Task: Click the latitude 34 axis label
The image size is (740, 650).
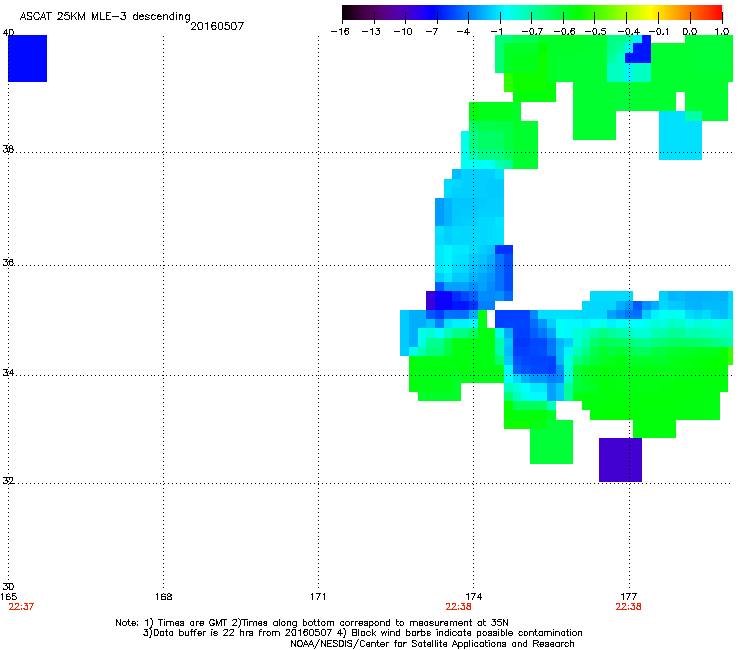Action: 8,373
